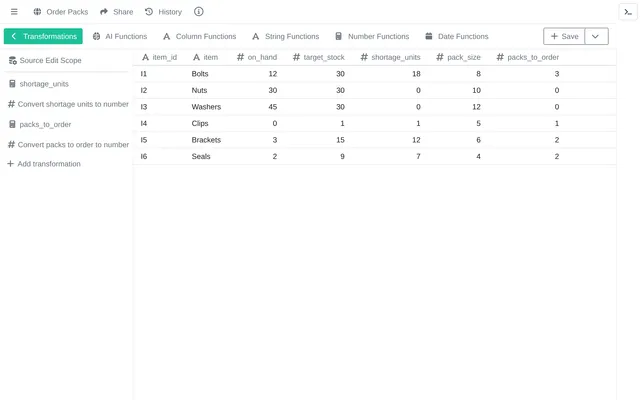Collapse Transformations with the back chevron

[x=13, y=36]
